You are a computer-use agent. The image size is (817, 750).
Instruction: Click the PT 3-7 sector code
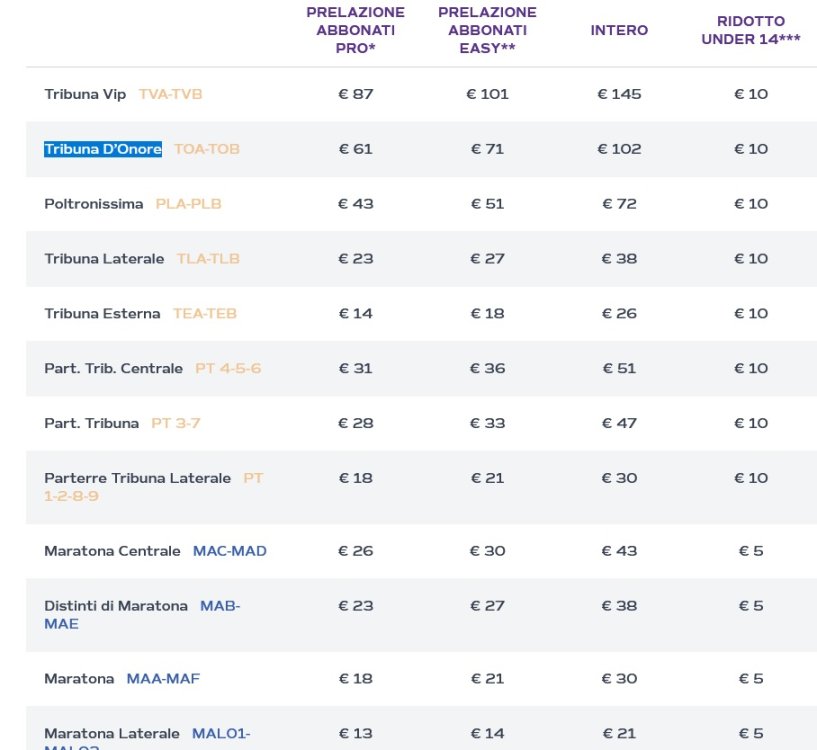176,423
